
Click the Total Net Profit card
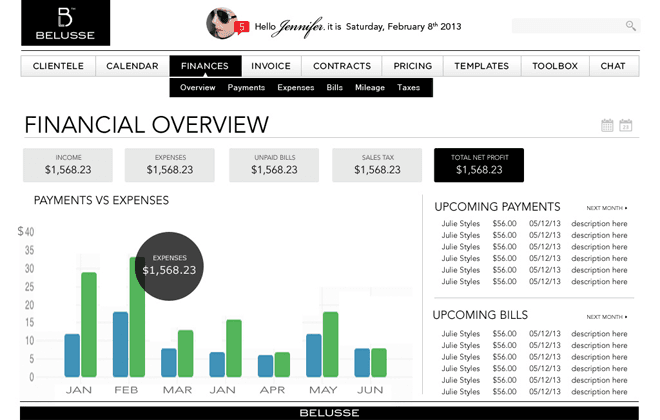click(479, 165)
